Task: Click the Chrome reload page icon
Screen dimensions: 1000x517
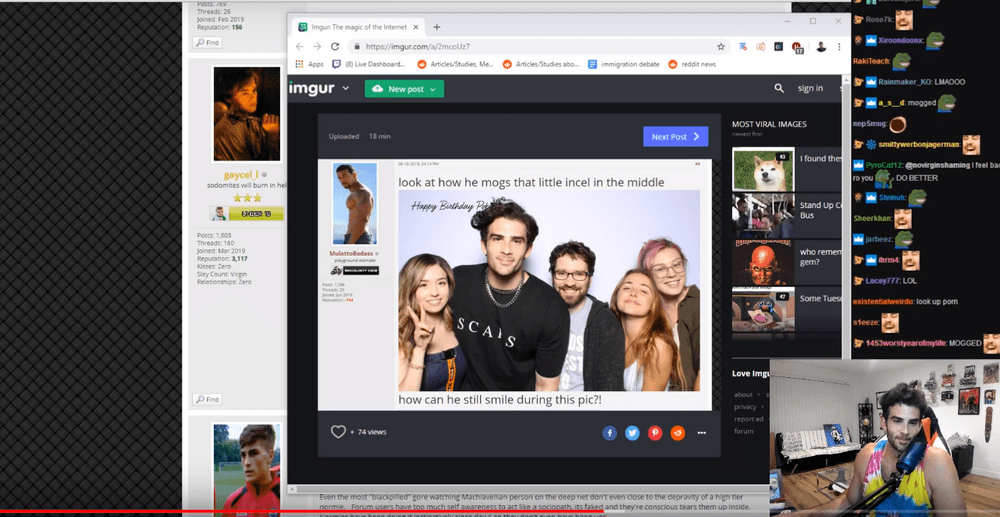Action: (x=335, y=47)
